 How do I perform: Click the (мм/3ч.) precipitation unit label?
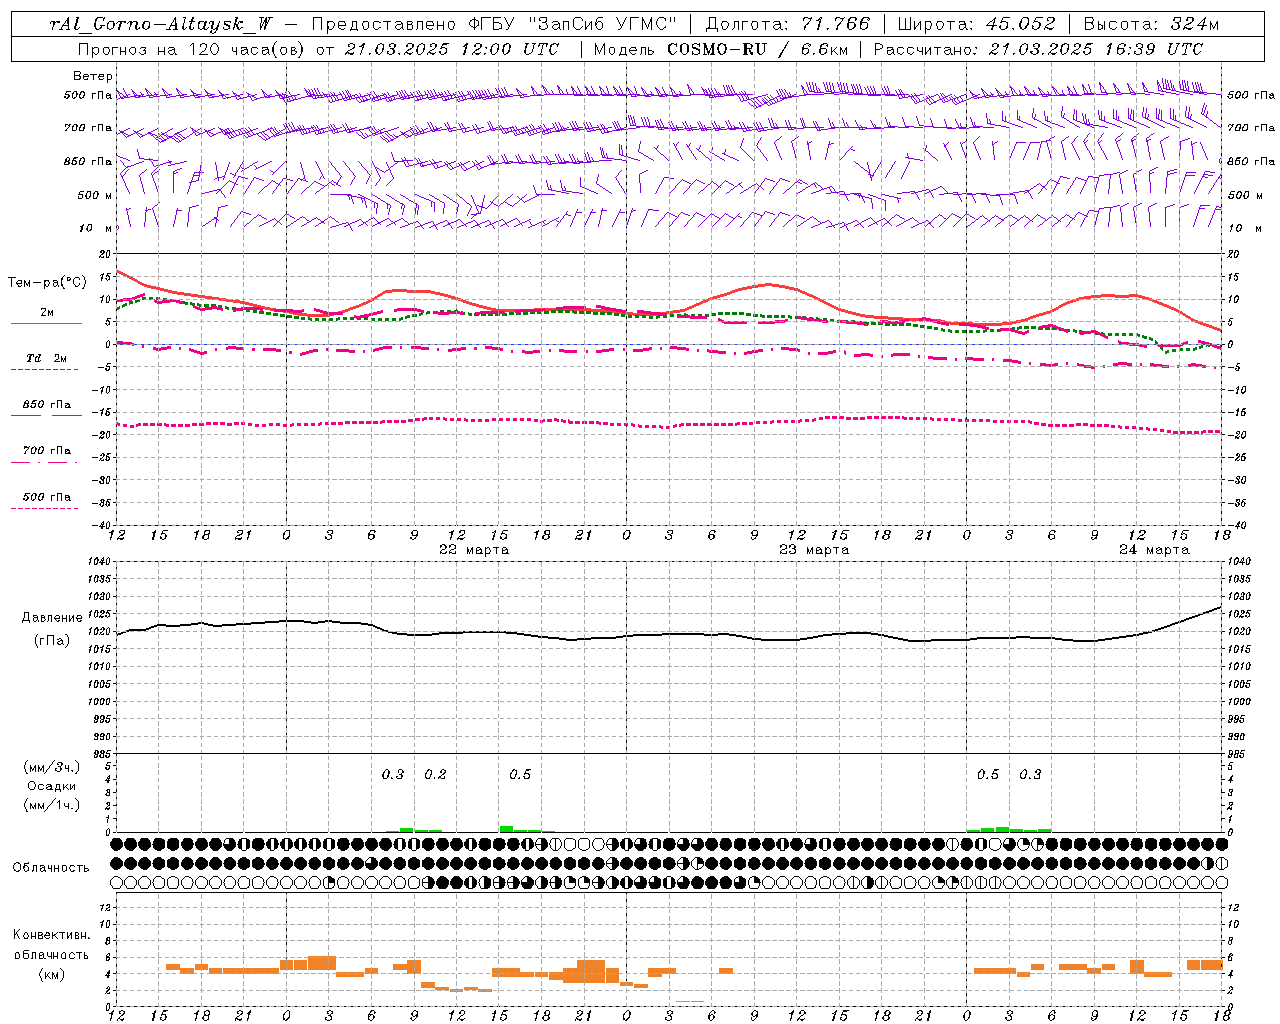(x=51, y=767)
